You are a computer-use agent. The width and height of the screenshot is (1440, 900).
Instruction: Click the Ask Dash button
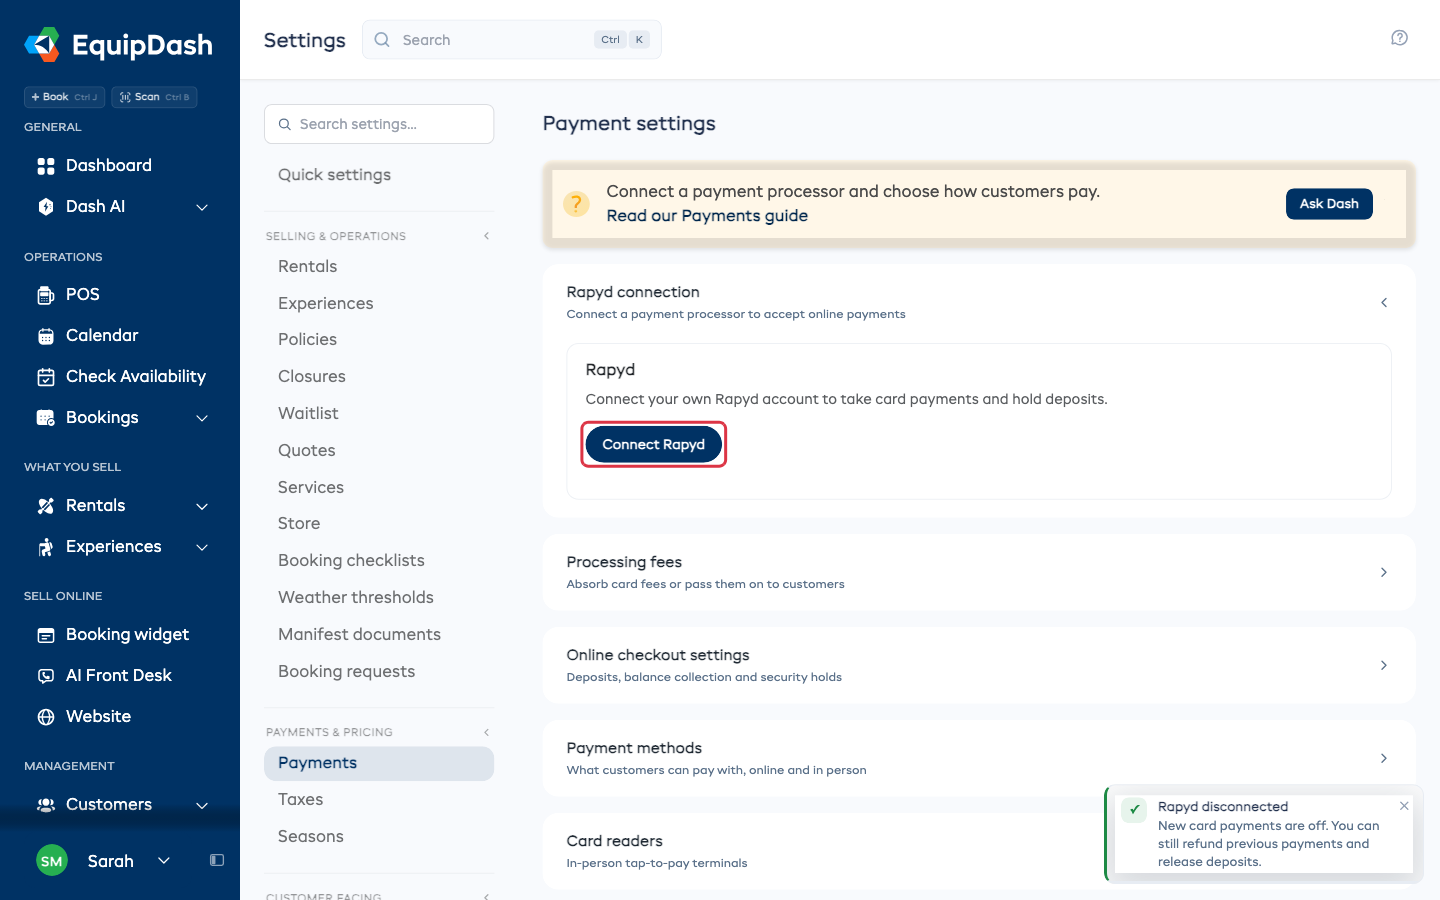1329,204
